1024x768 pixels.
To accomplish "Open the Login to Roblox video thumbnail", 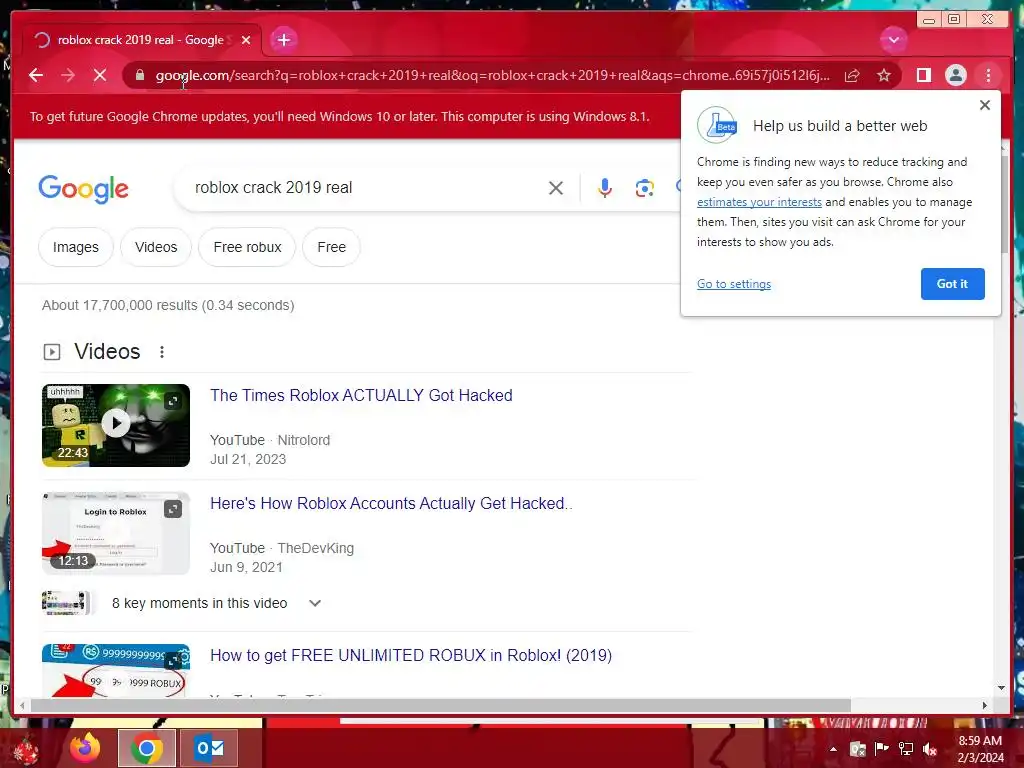I will (116, 534).
